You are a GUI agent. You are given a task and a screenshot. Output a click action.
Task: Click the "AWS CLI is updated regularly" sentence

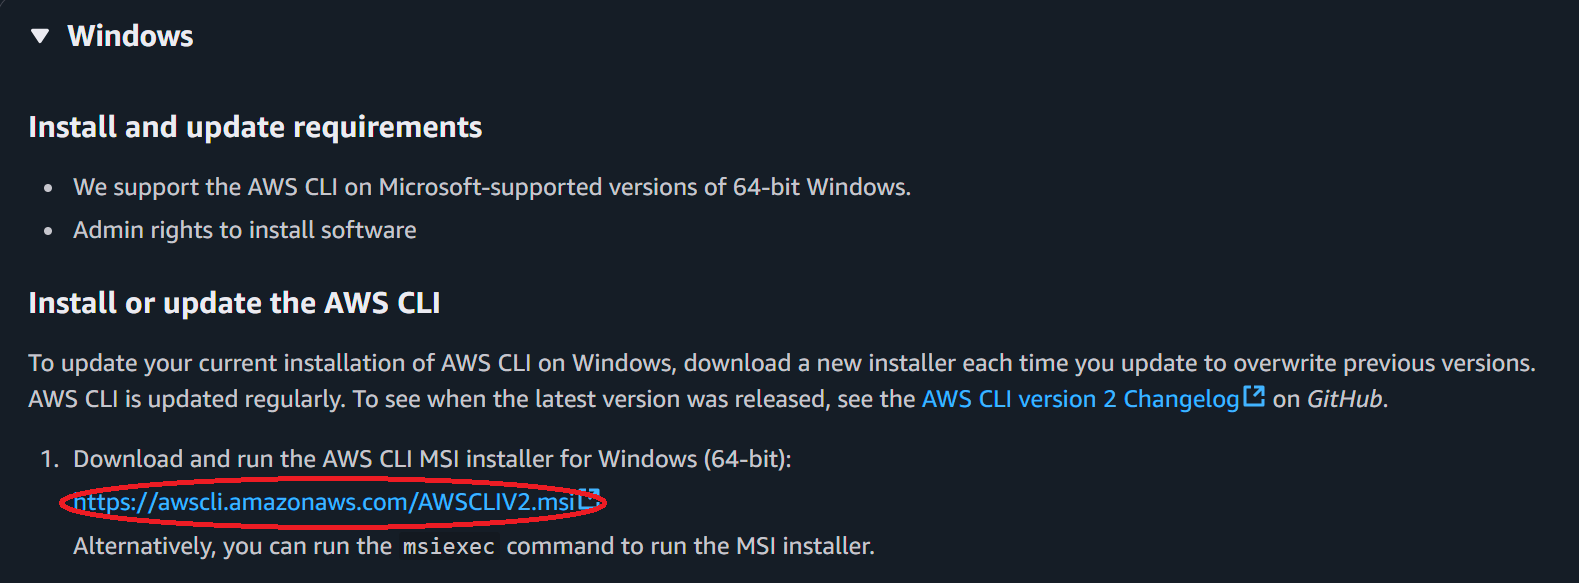pos(188,399)
